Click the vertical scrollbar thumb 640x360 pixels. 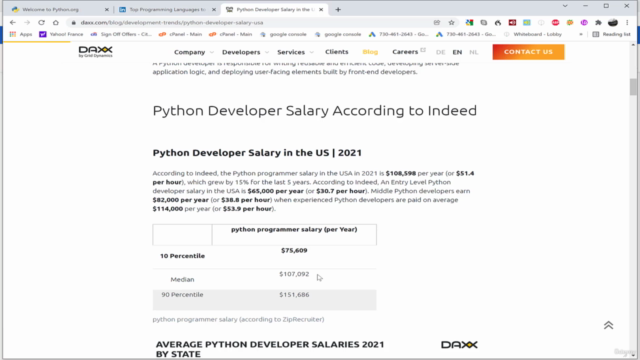(x=633, y=87)
